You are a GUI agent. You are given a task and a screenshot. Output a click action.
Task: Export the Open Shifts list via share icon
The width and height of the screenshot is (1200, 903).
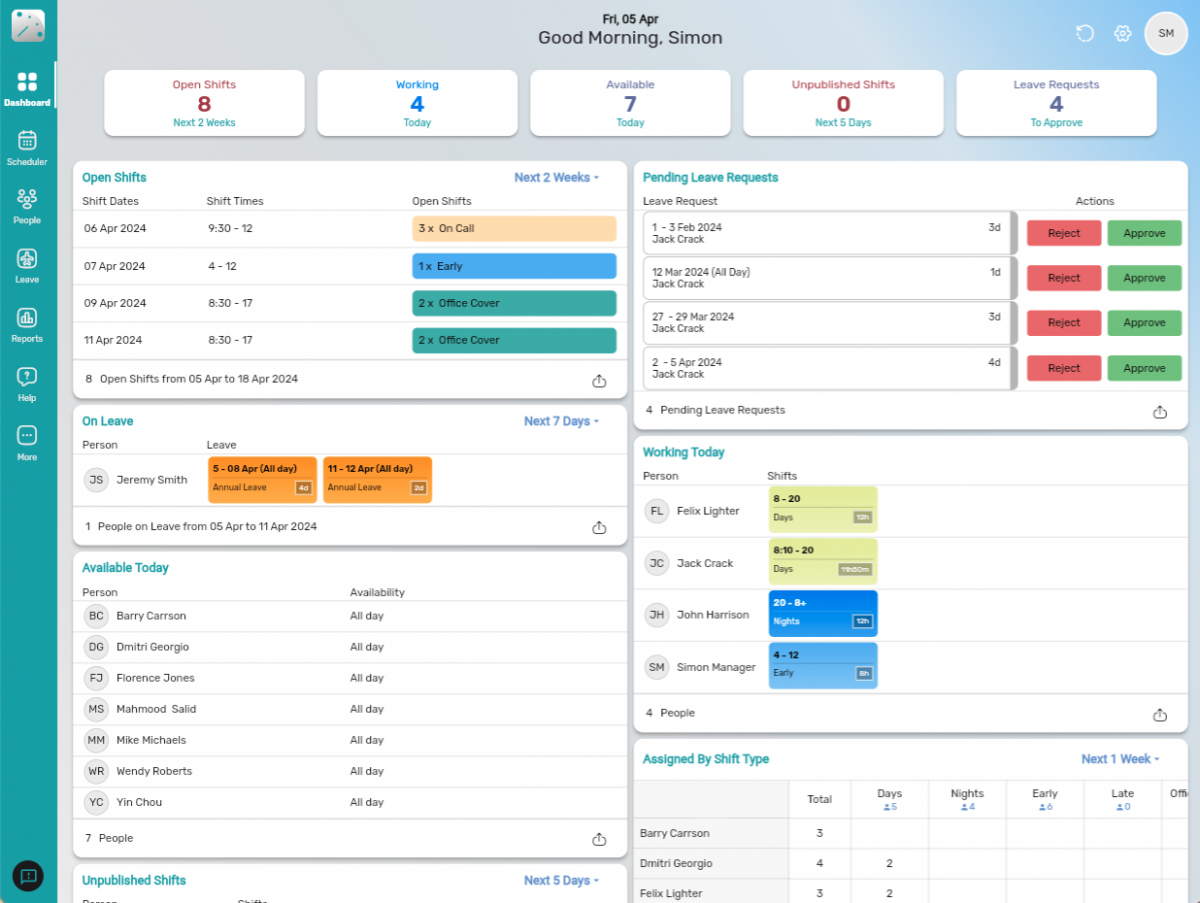pyautogui.click(x=598, y=381)
